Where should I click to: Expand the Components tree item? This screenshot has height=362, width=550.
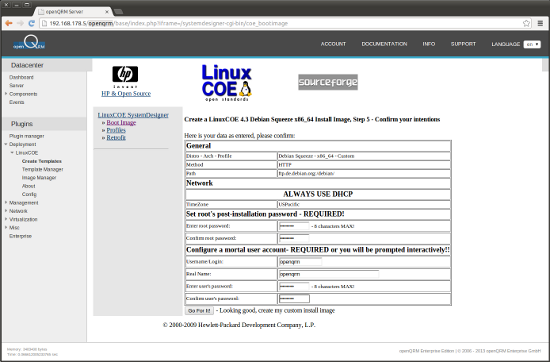pyautogui.click(x=6, y=94)
